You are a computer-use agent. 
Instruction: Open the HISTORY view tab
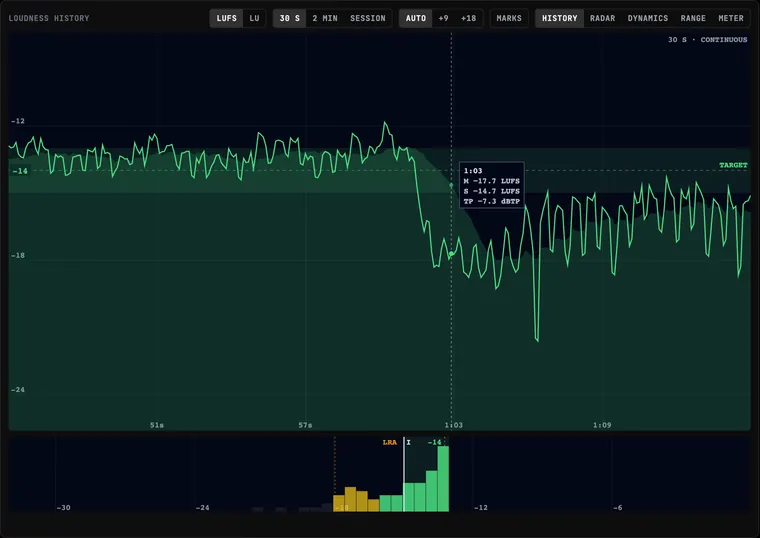click(559, 18)
